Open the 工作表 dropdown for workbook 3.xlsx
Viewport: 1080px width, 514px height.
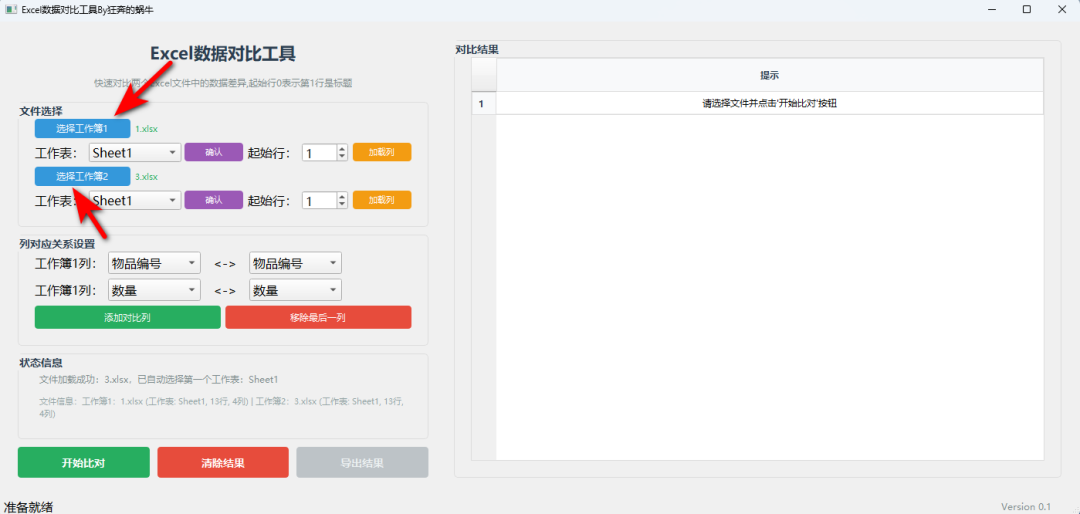point(135,201)
